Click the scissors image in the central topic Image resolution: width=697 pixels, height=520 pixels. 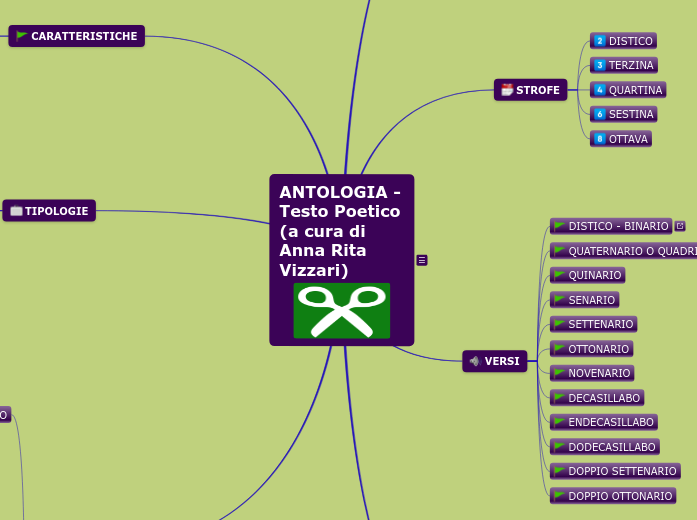pos(342,311)
